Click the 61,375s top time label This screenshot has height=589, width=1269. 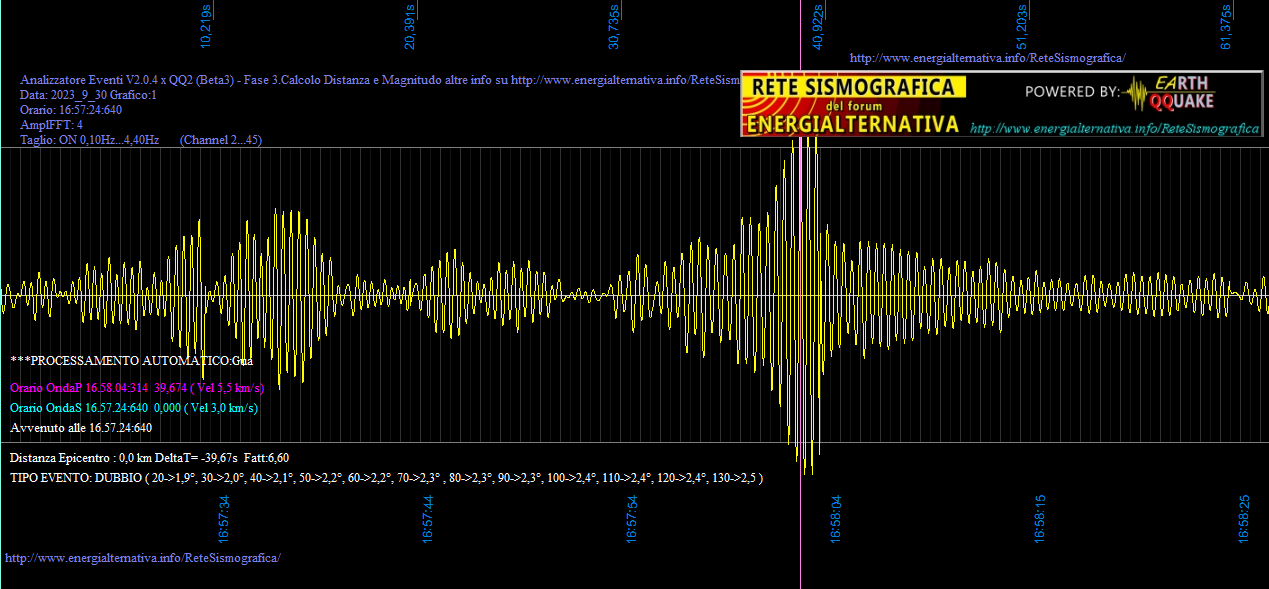click(x=1226, y=27)
